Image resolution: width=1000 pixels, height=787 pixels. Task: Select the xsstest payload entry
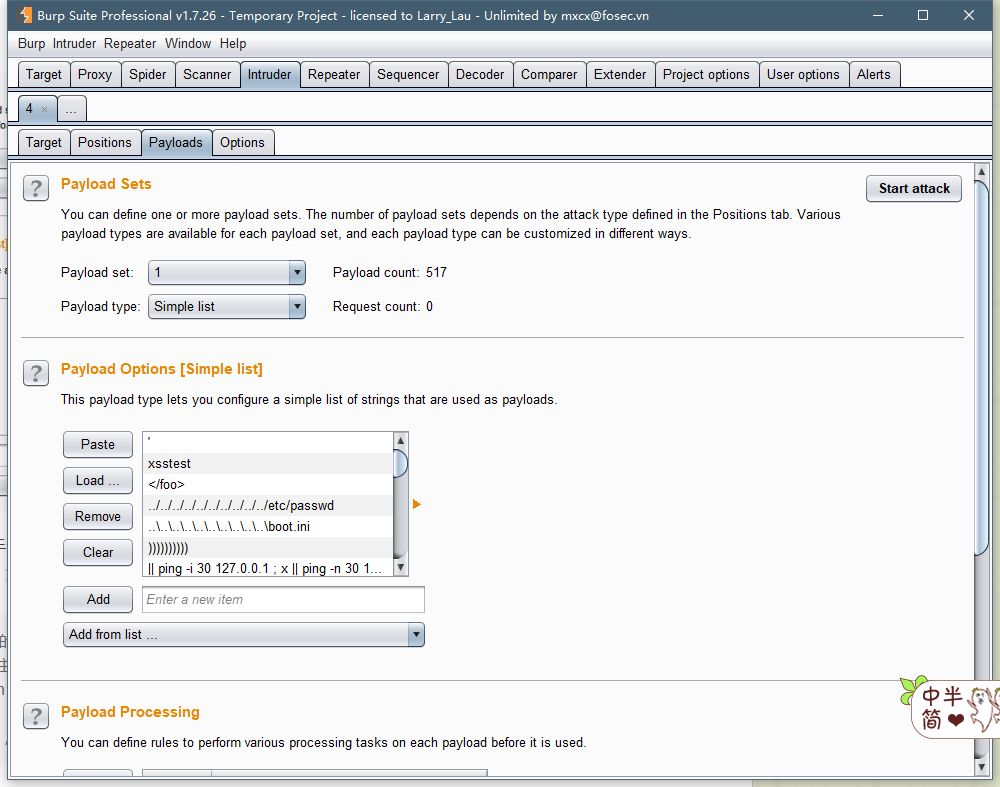click(x=268, y=463)
